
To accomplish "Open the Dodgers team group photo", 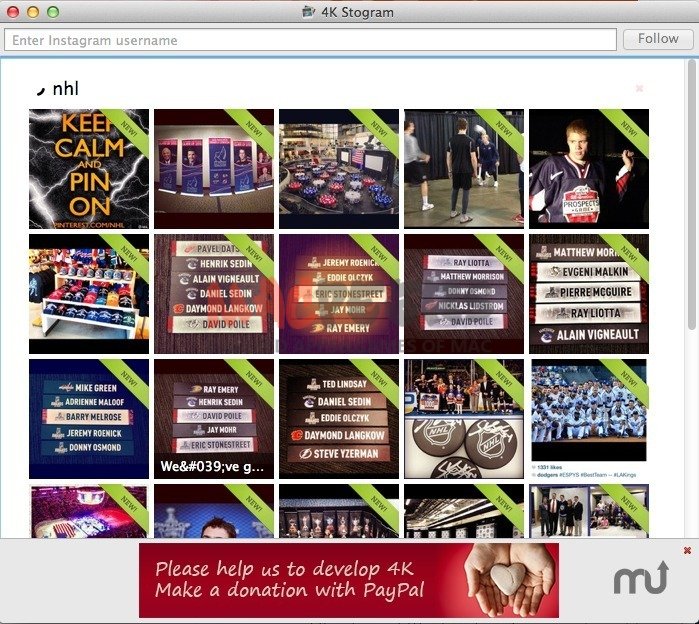I will [589, 419].
